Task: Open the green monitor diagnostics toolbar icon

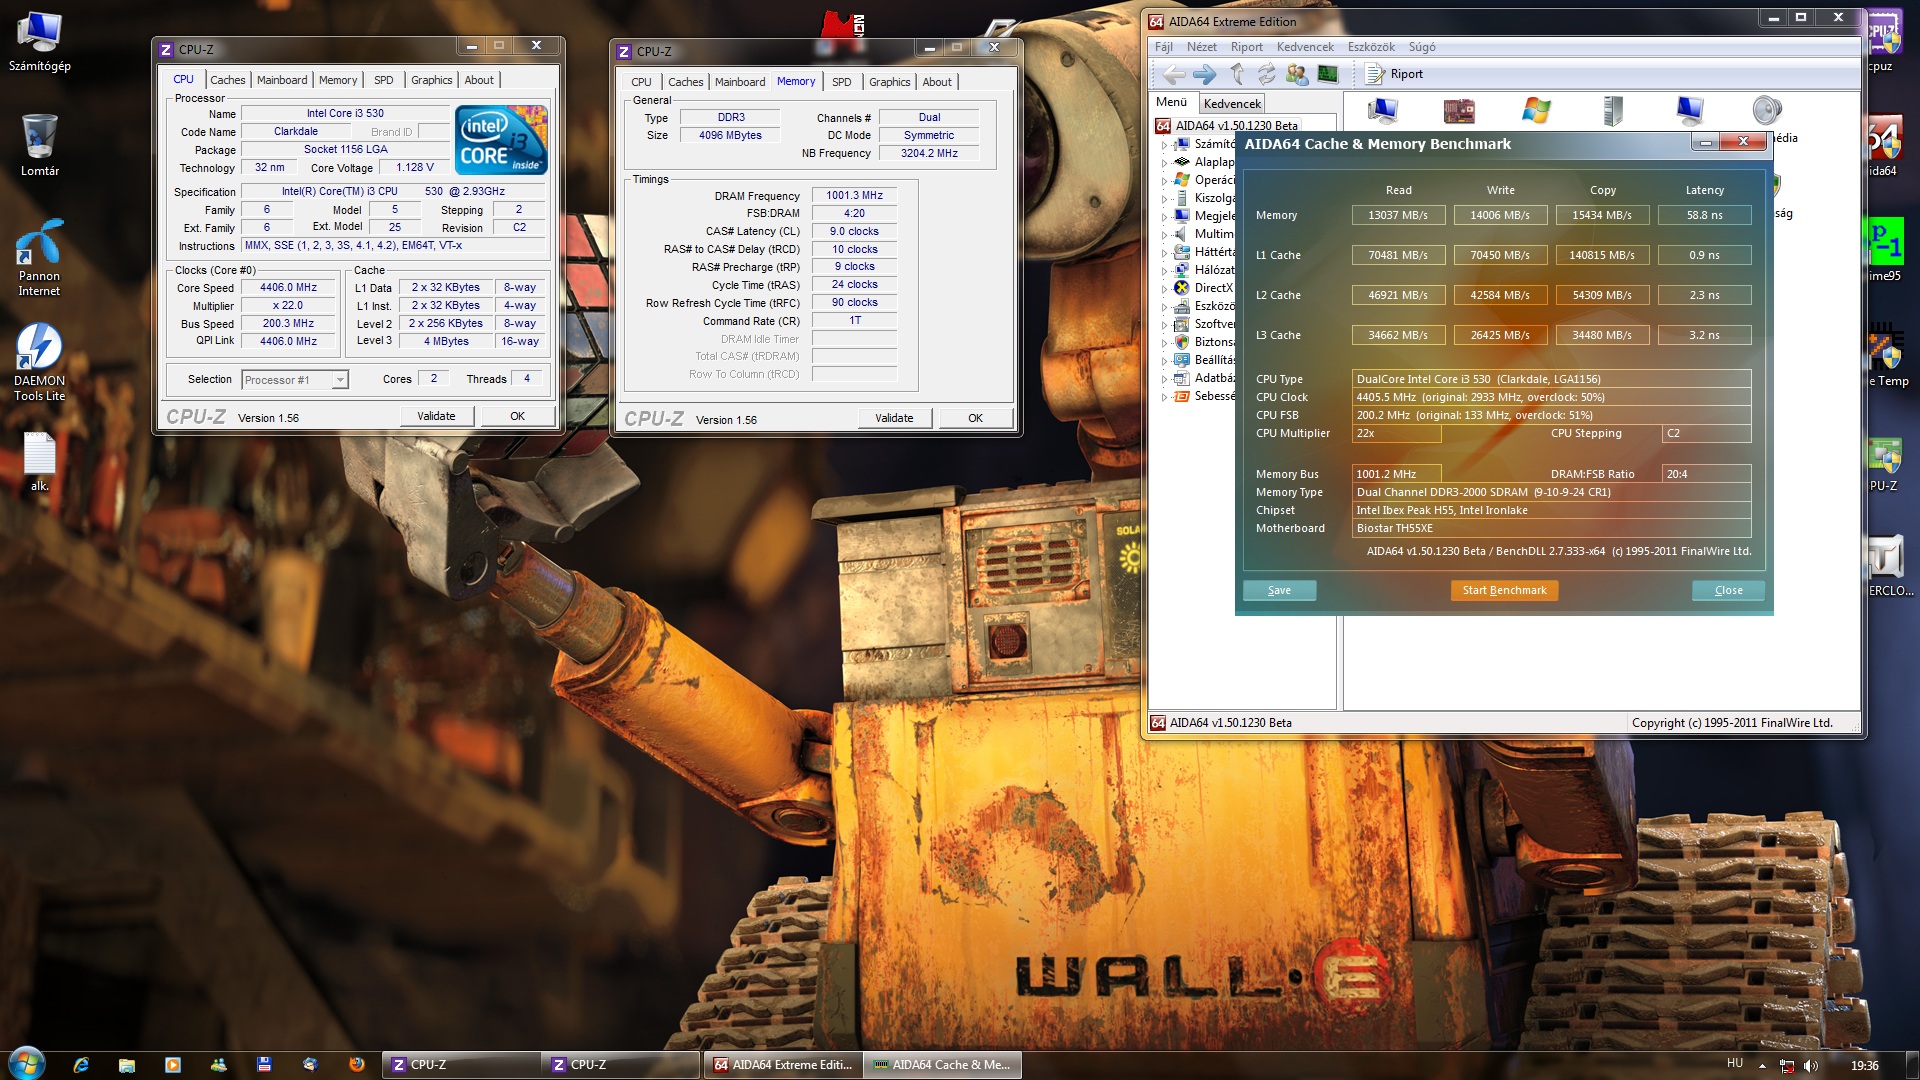Action: 1328,74
